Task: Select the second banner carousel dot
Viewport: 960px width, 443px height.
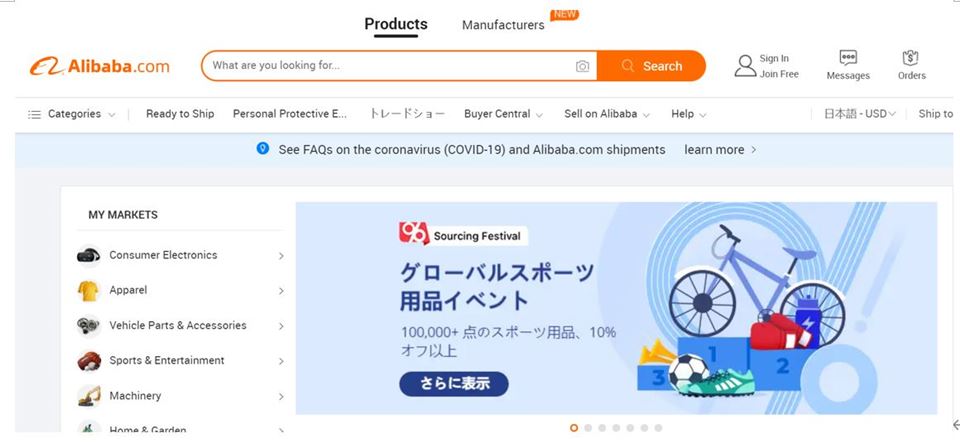Action: tap(588, 428)
